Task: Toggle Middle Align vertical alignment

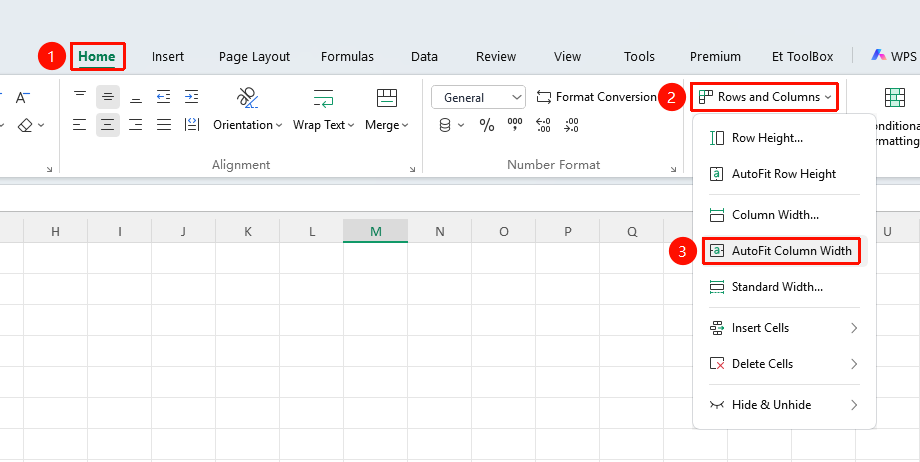Action: click(x=108, y=97)
